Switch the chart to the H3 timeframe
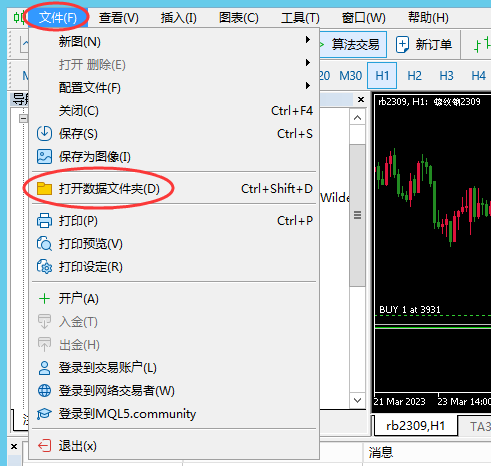This screenshot has height=466, width=491. pos(446,76)
